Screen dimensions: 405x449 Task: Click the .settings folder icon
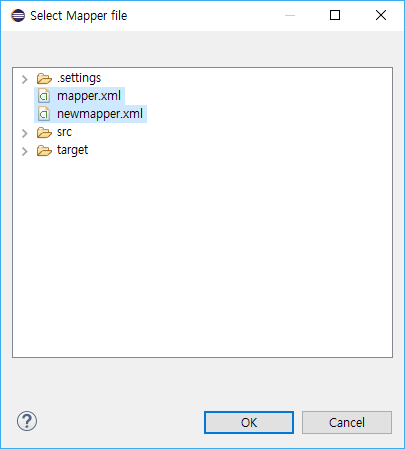click(x=44, y=79)
